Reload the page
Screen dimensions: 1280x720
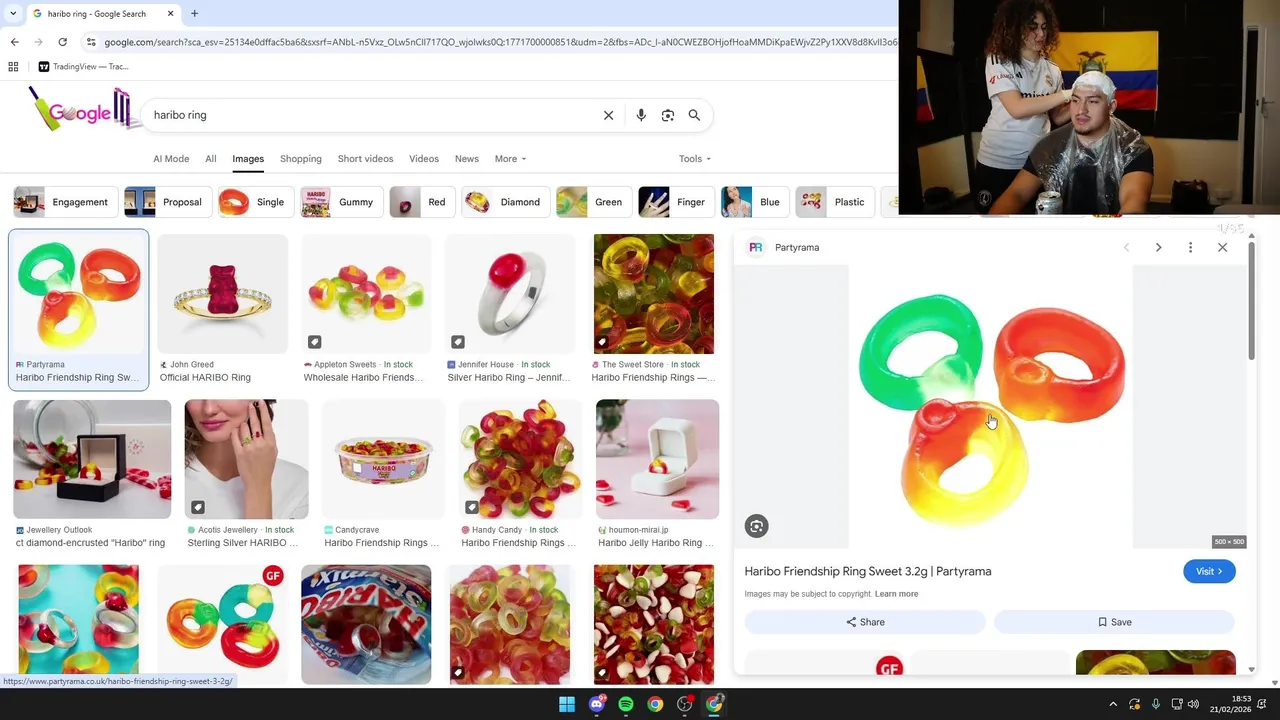[62, 42]
